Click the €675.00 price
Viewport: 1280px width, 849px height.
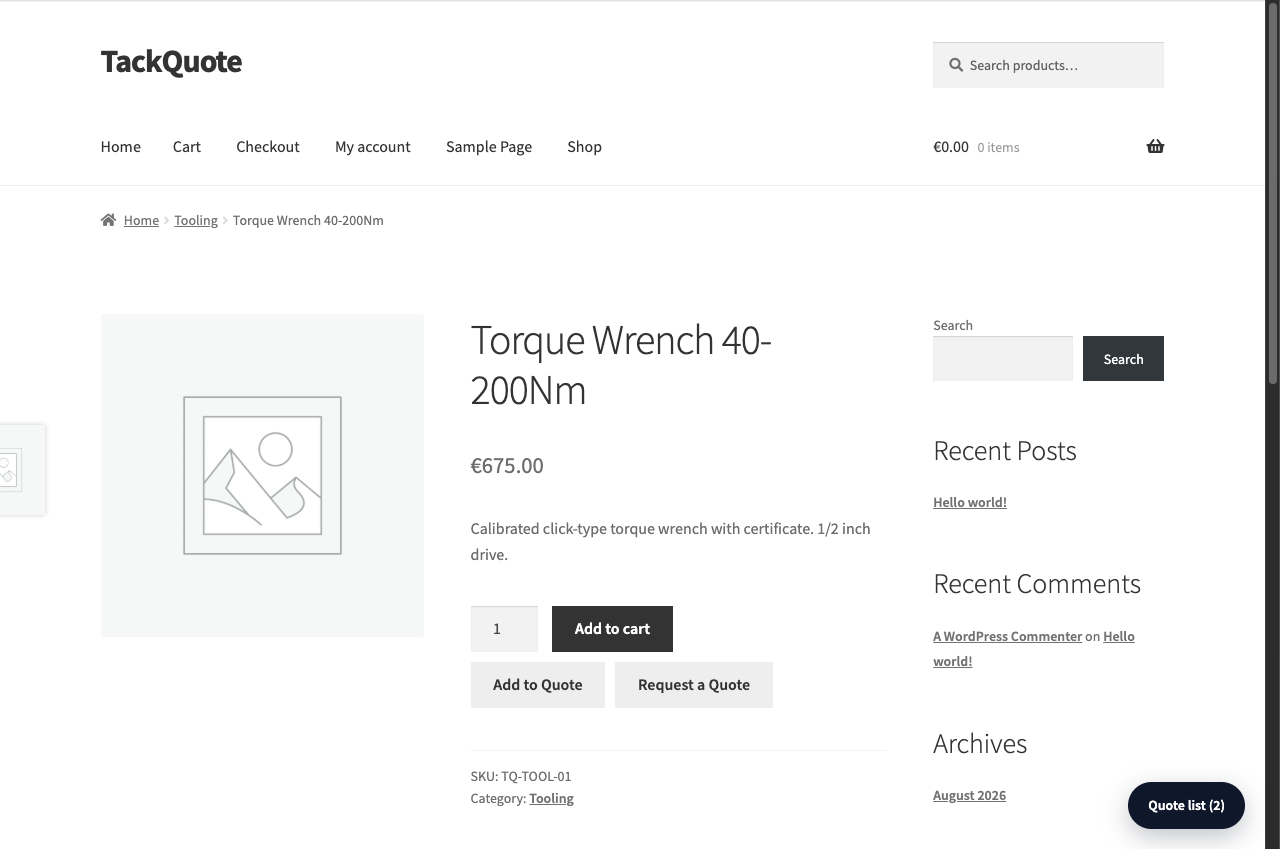pyautogui.click(x=507, y=466)
